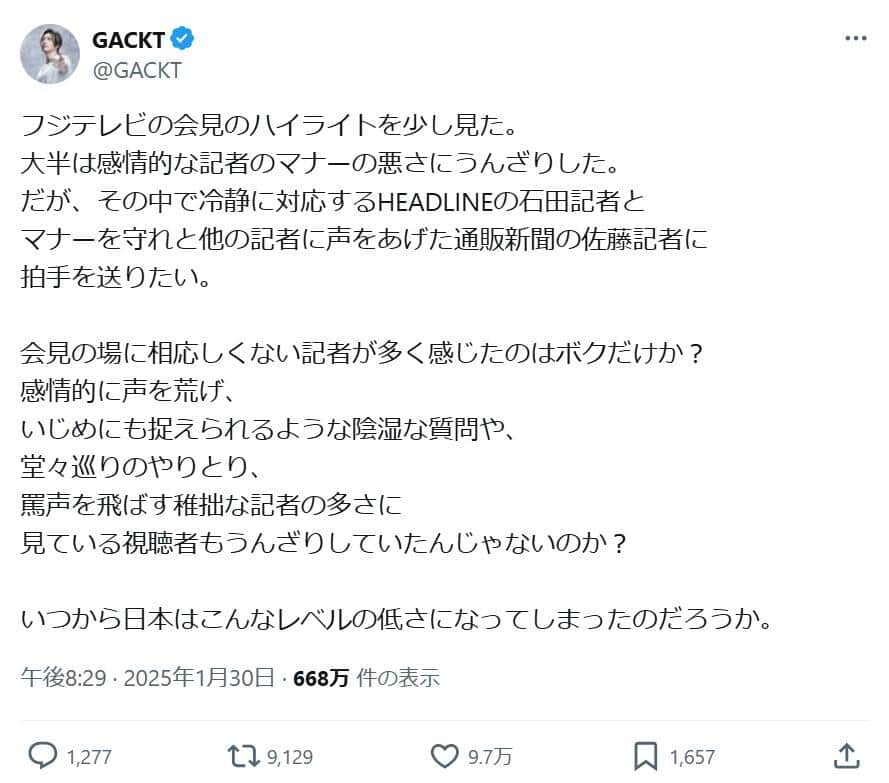Click the 1,277 reply count
The height and width of the screenshot is (783, 889).
(x=88, y=754)
